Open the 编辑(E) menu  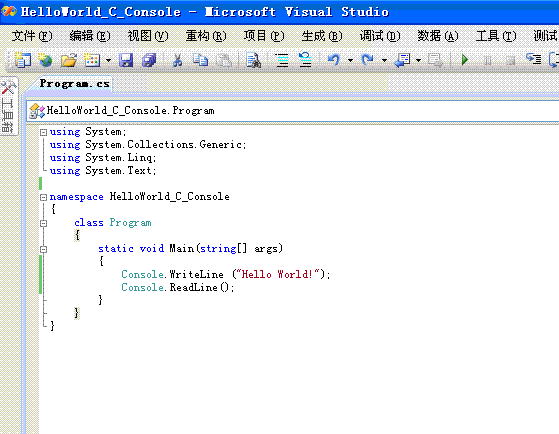[90, 36]
